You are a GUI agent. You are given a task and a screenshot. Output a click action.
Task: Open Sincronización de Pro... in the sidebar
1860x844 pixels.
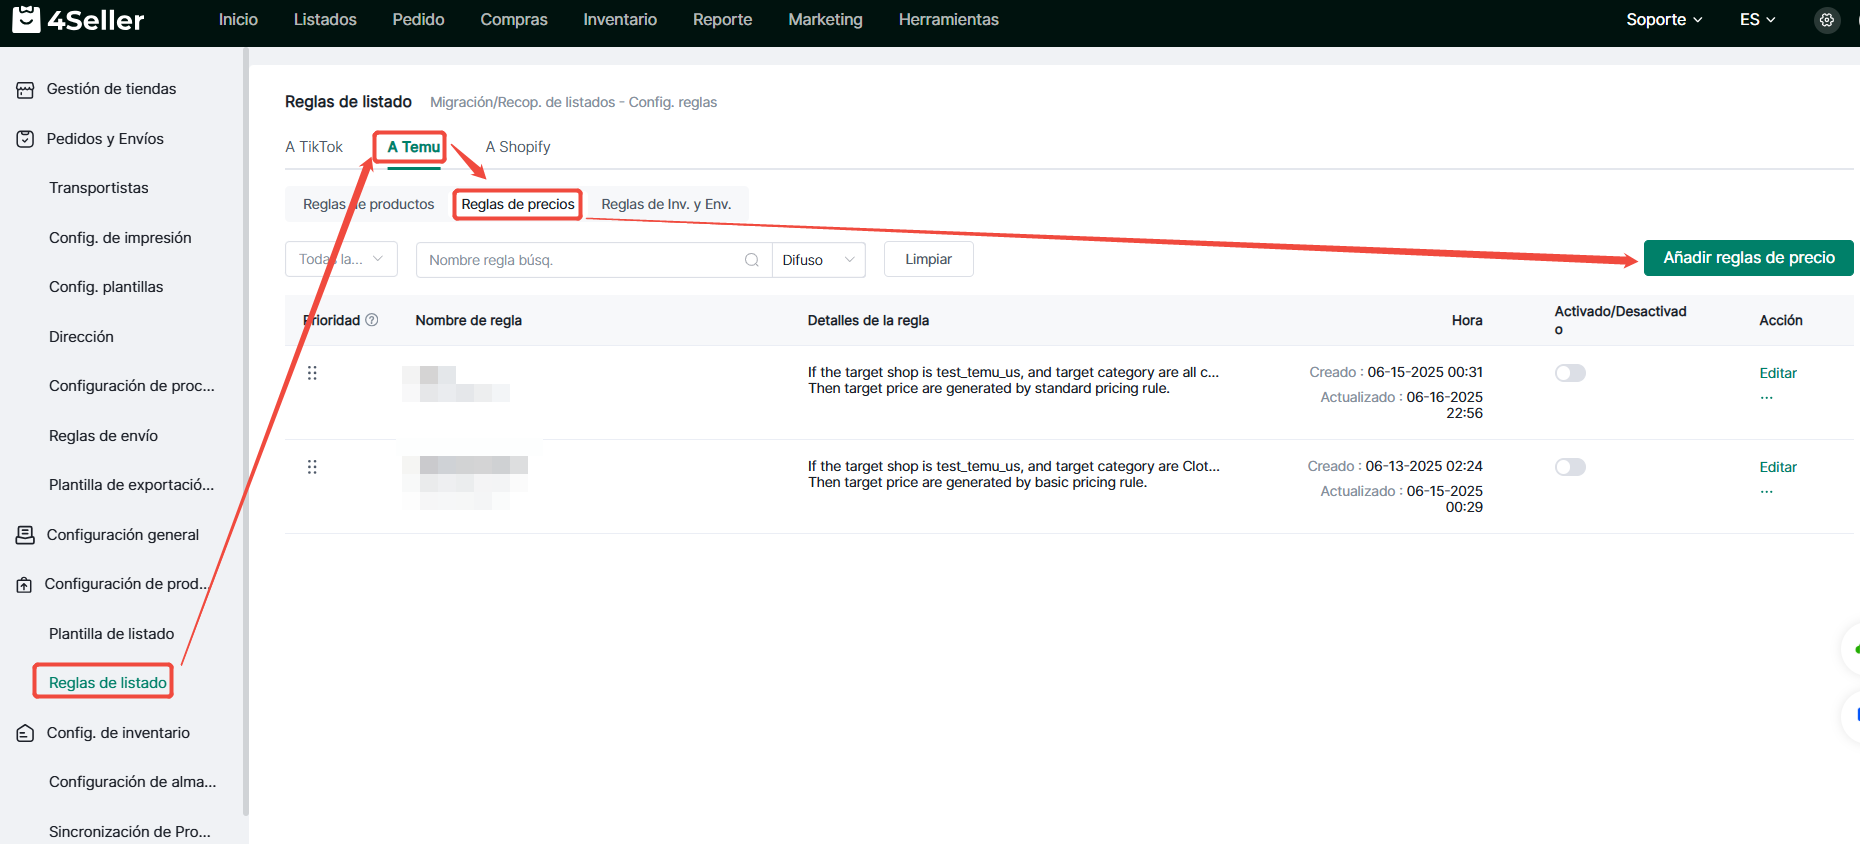point(130,832)
